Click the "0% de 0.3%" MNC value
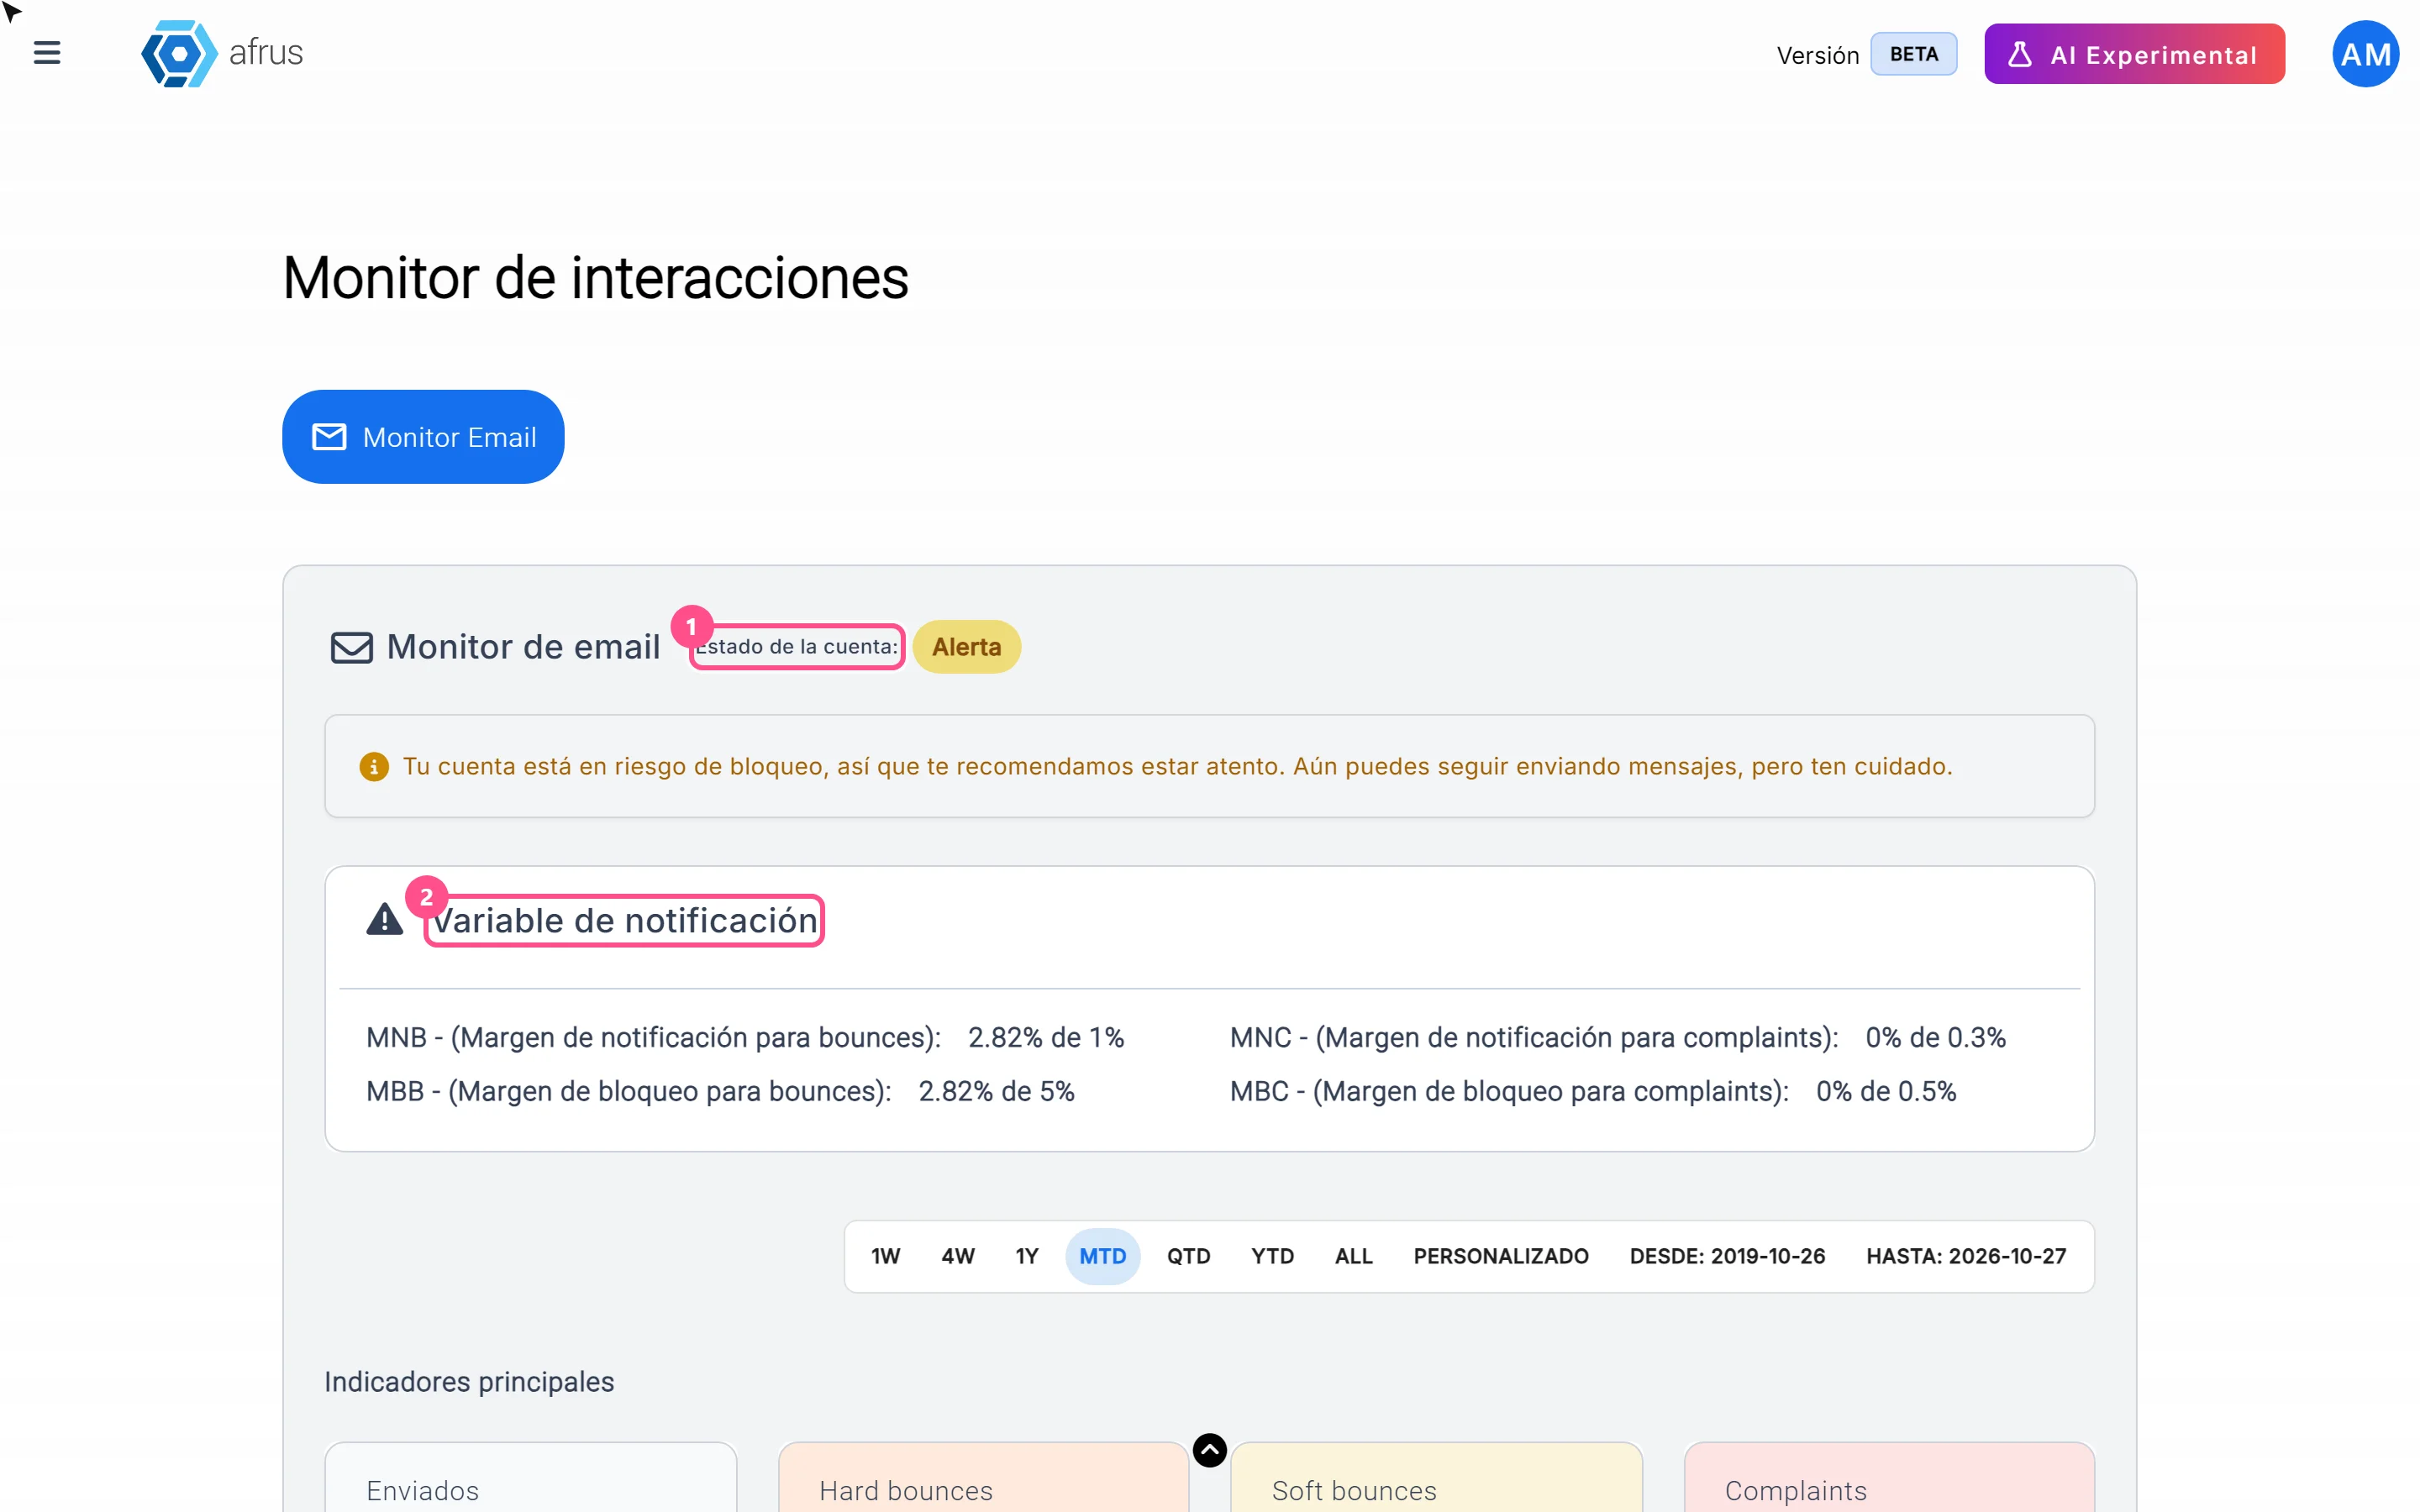This screenshot has width=2420, height=1512. [1935, 1038]
